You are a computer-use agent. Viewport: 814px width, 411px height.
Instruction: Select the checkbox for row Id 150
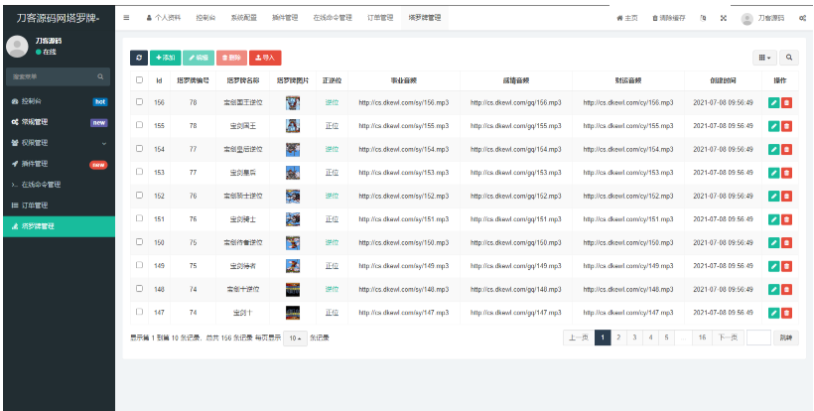140,242
